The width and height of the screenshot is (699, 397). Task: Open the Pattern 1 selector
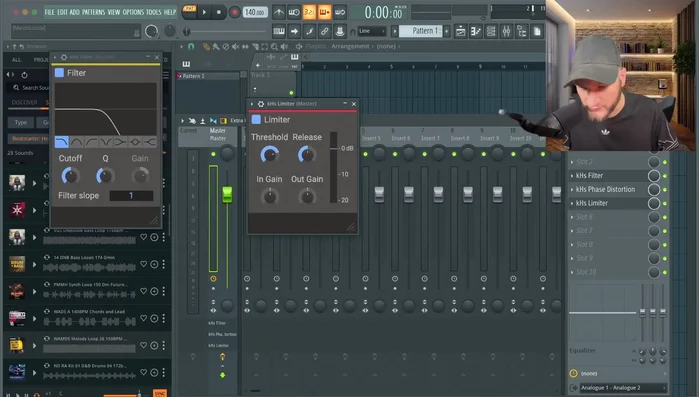[420, 31]
